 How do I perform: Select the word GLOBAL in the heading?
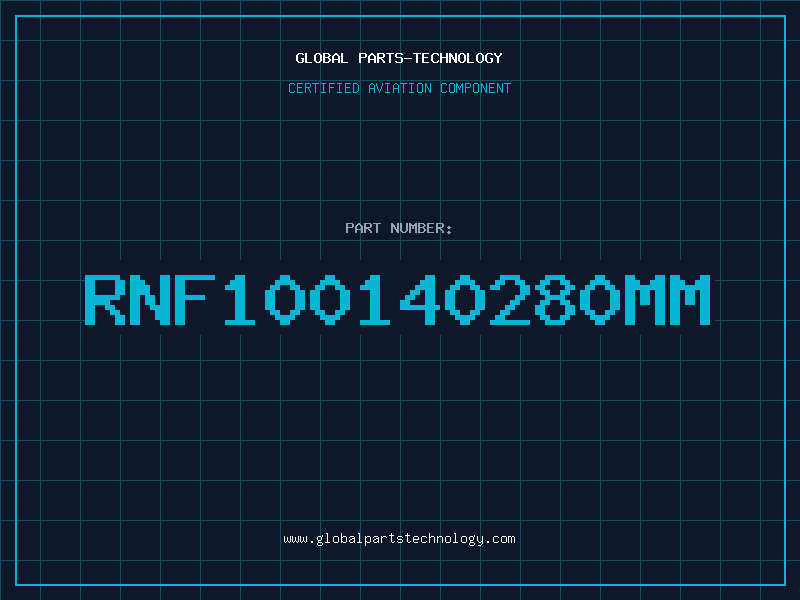click(x=319, y=58)
